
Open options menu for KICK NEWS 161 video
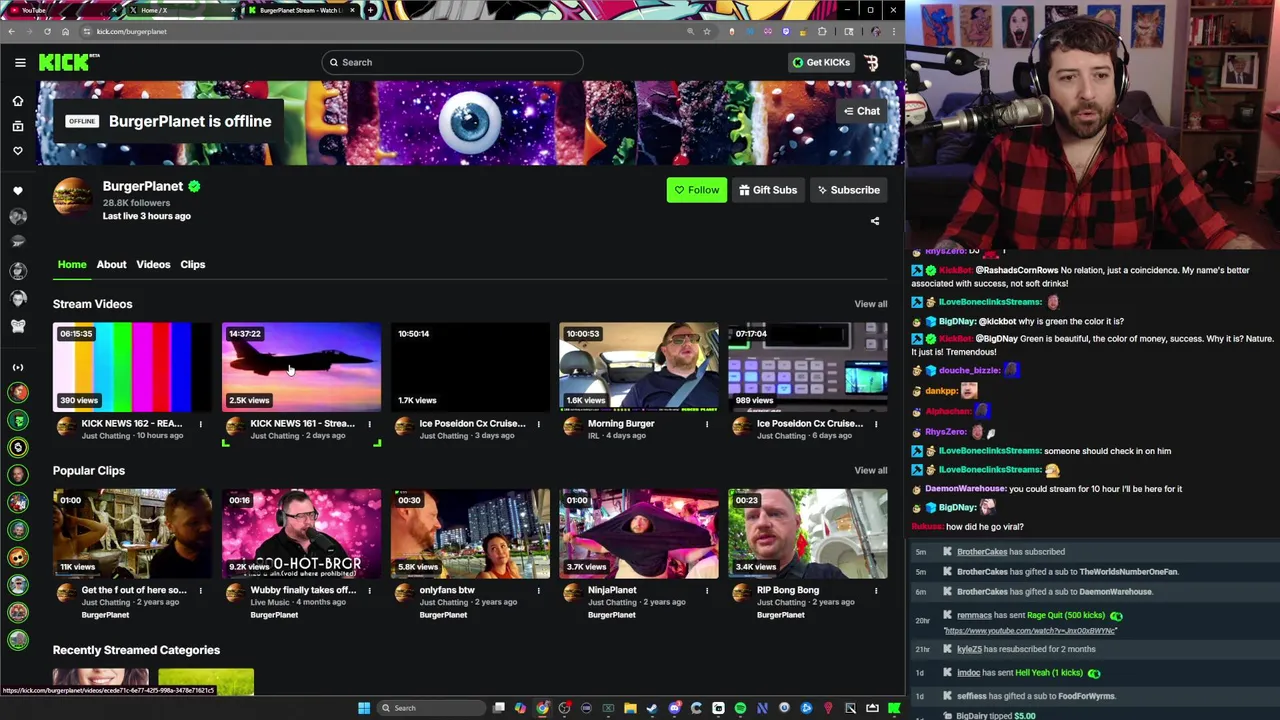point(369,424)
